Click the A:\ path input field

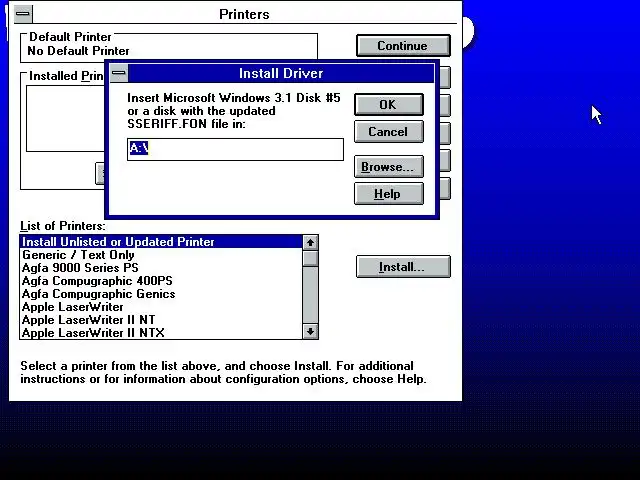tap(235, 149)
